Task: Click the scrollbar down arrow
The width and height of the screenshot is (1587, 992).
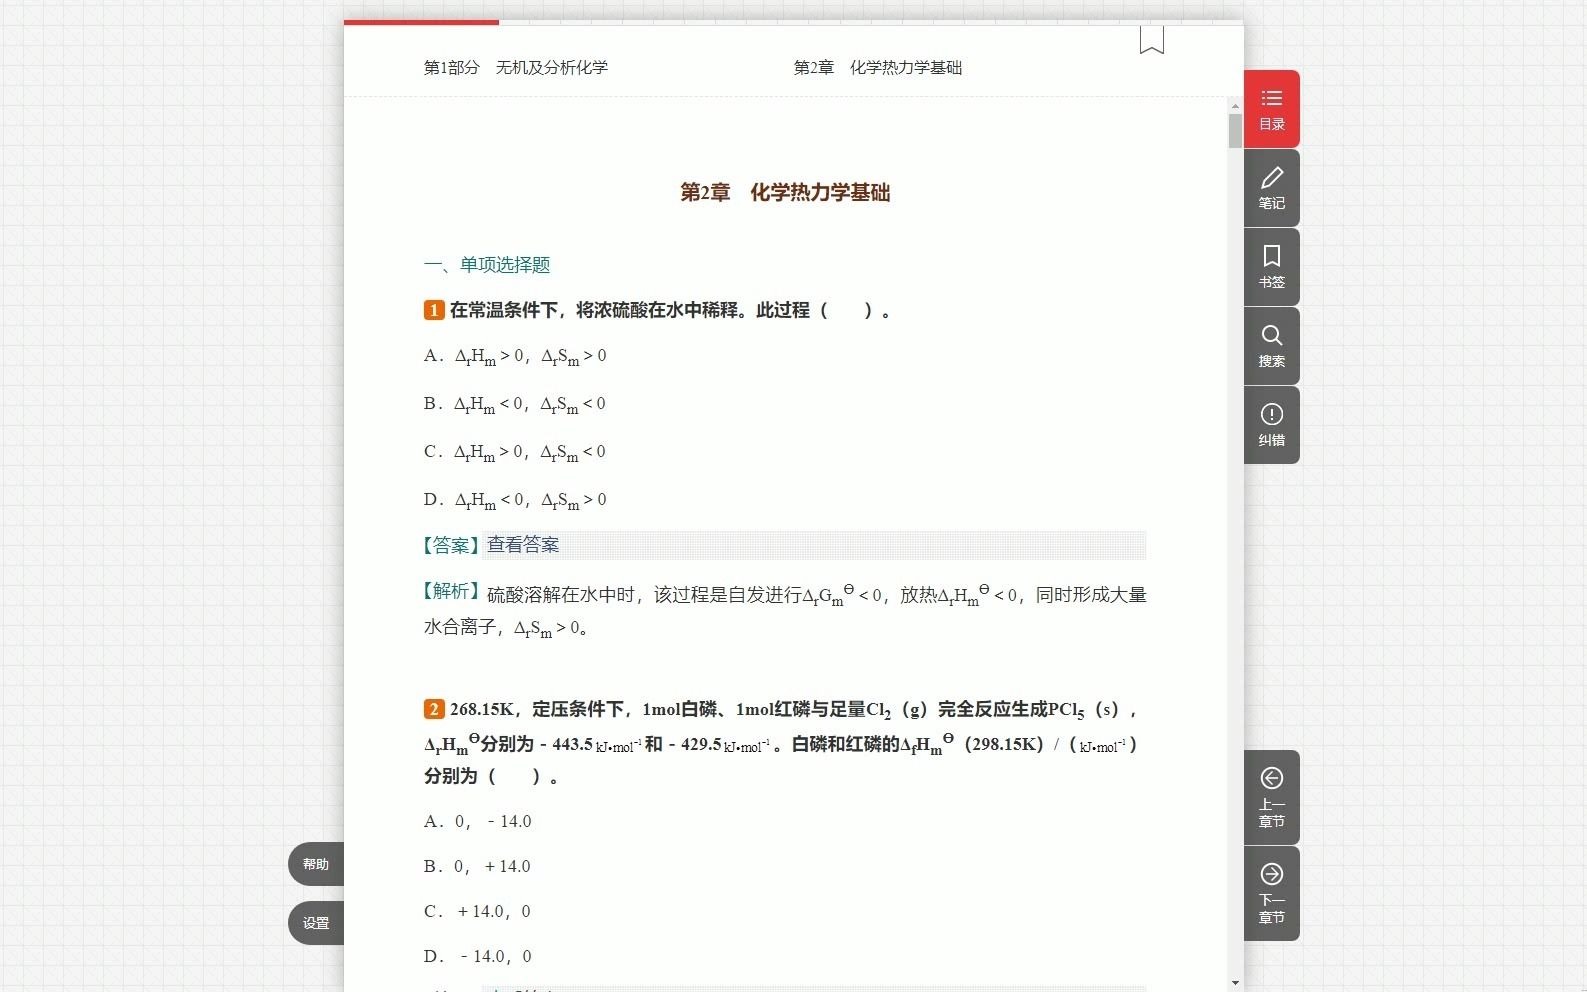Action: tap(1235, 983)
